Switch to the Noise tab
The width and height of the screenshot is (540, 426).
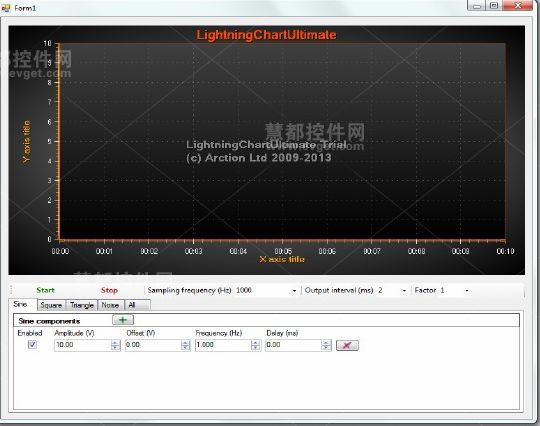point(110,305)
